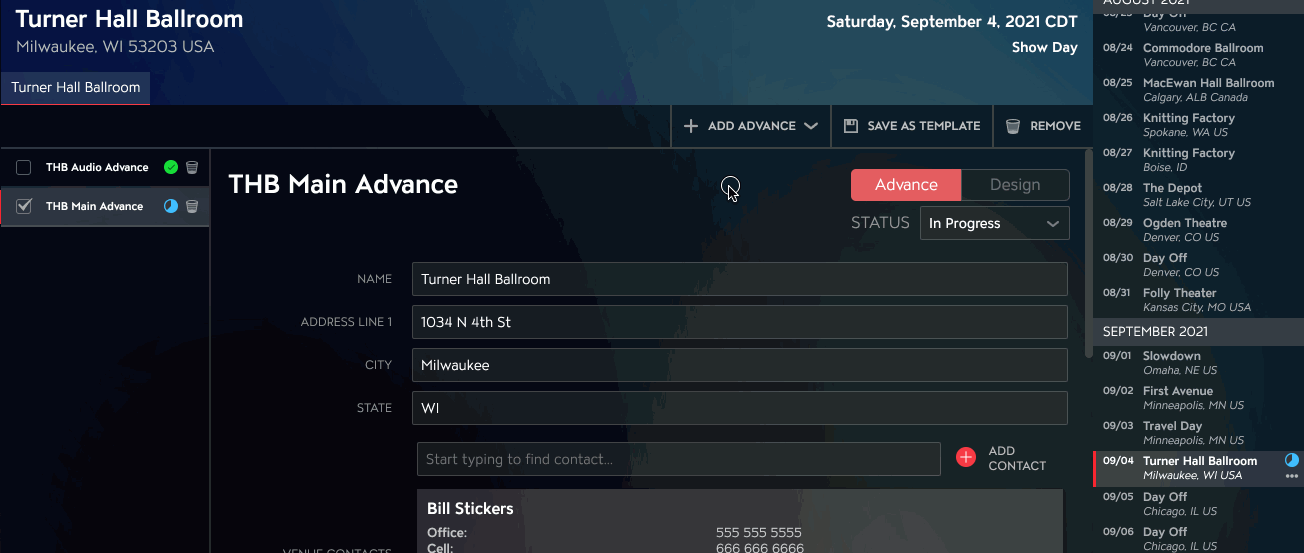Click the progress pie icon on 09/04 schedule entry

coord(1291,460)
